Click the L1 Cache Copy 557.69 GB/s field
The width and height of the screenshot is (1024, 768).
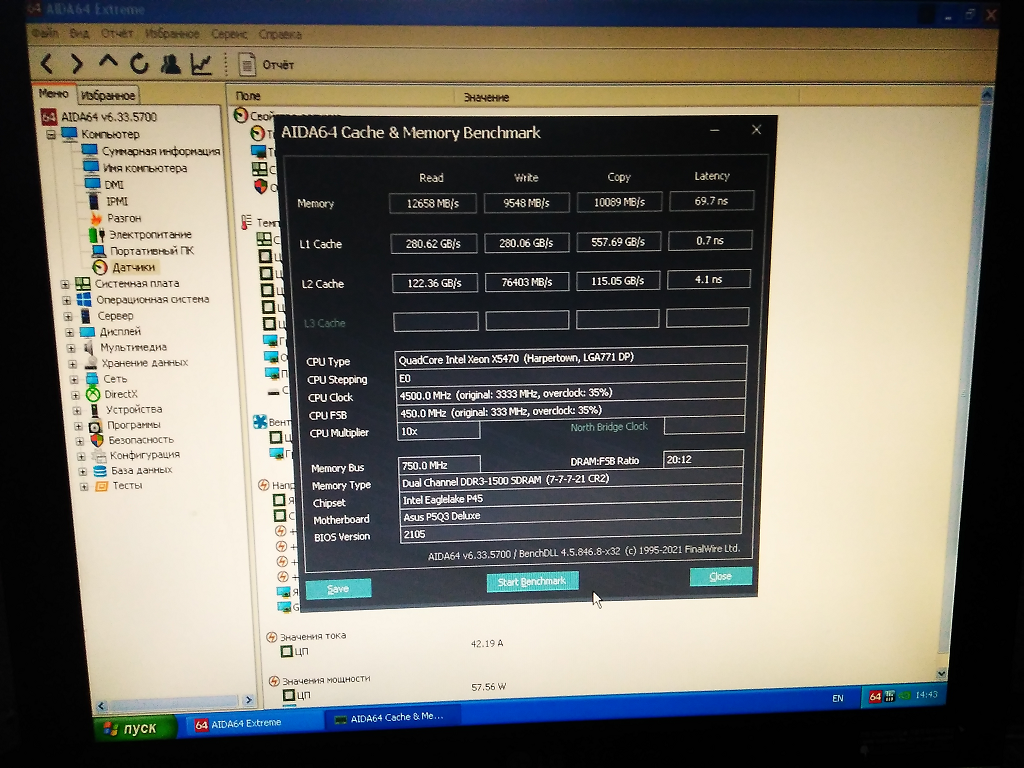618,242
